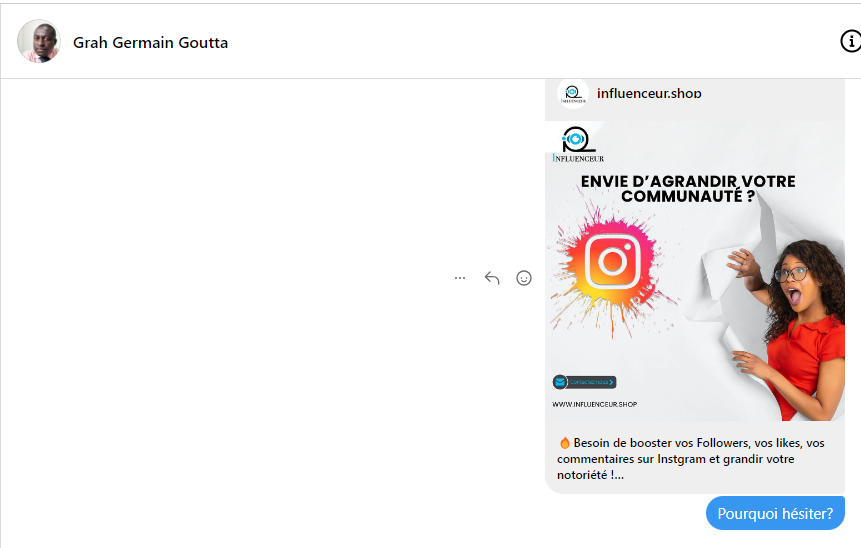Image resolution: width=861 pixels, height=548 pixels.
Task: Click the fire emoji starting the caption
Action: tap(565, 443)
